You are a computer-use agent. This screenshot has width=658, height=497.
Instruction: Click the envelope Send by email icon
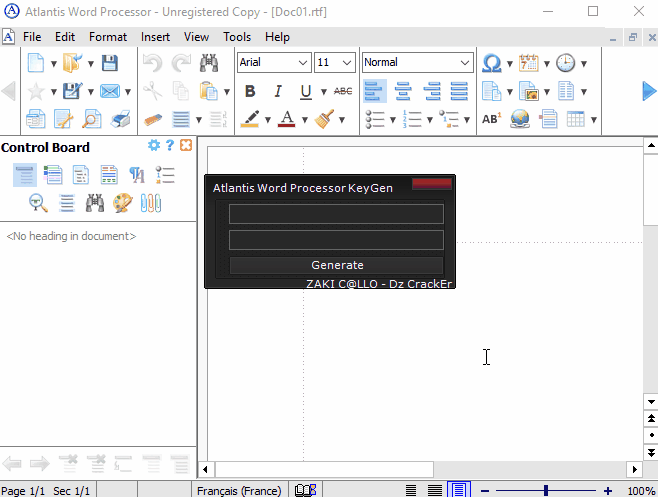110,91
